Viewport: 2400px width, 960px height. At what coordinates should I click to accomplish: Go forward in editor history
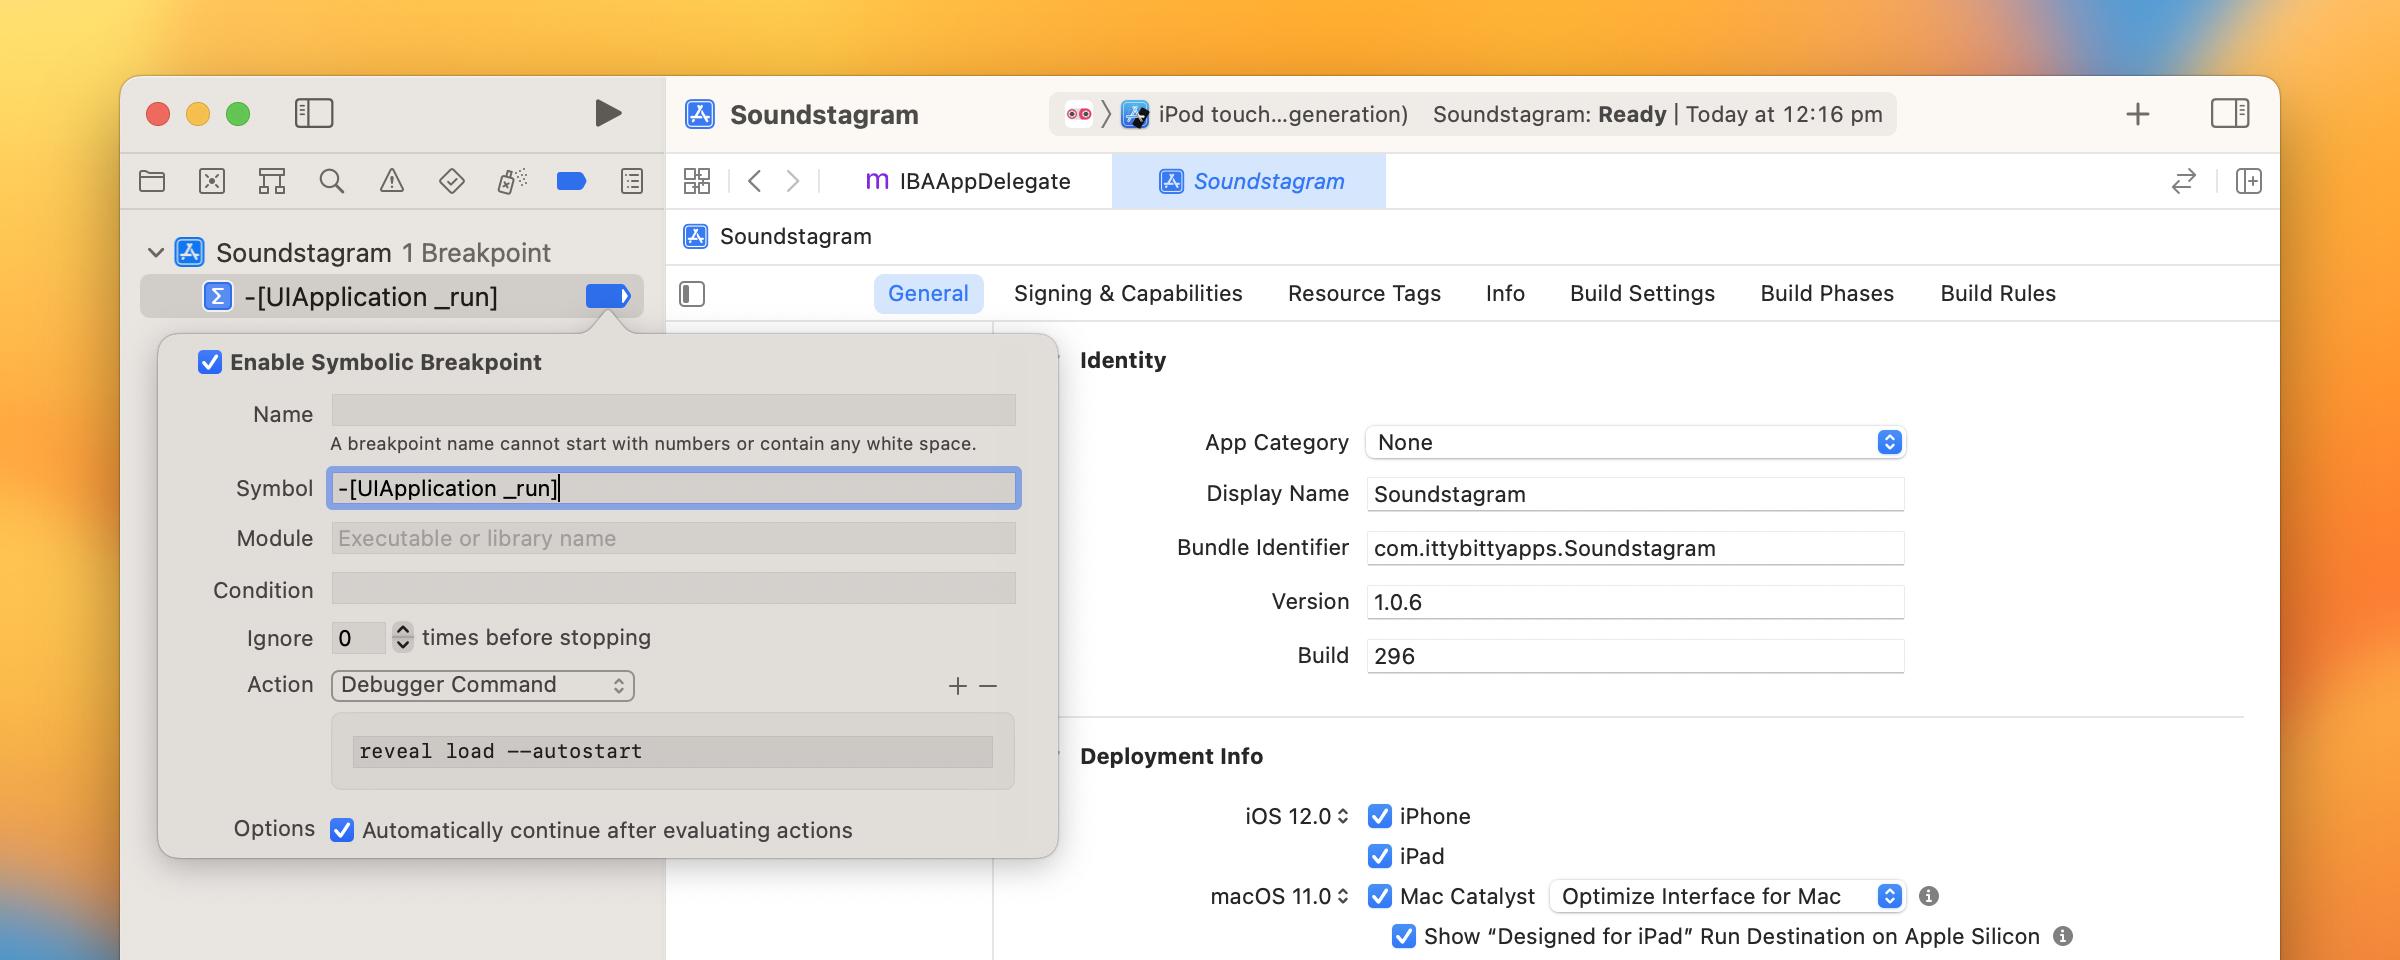793,181
